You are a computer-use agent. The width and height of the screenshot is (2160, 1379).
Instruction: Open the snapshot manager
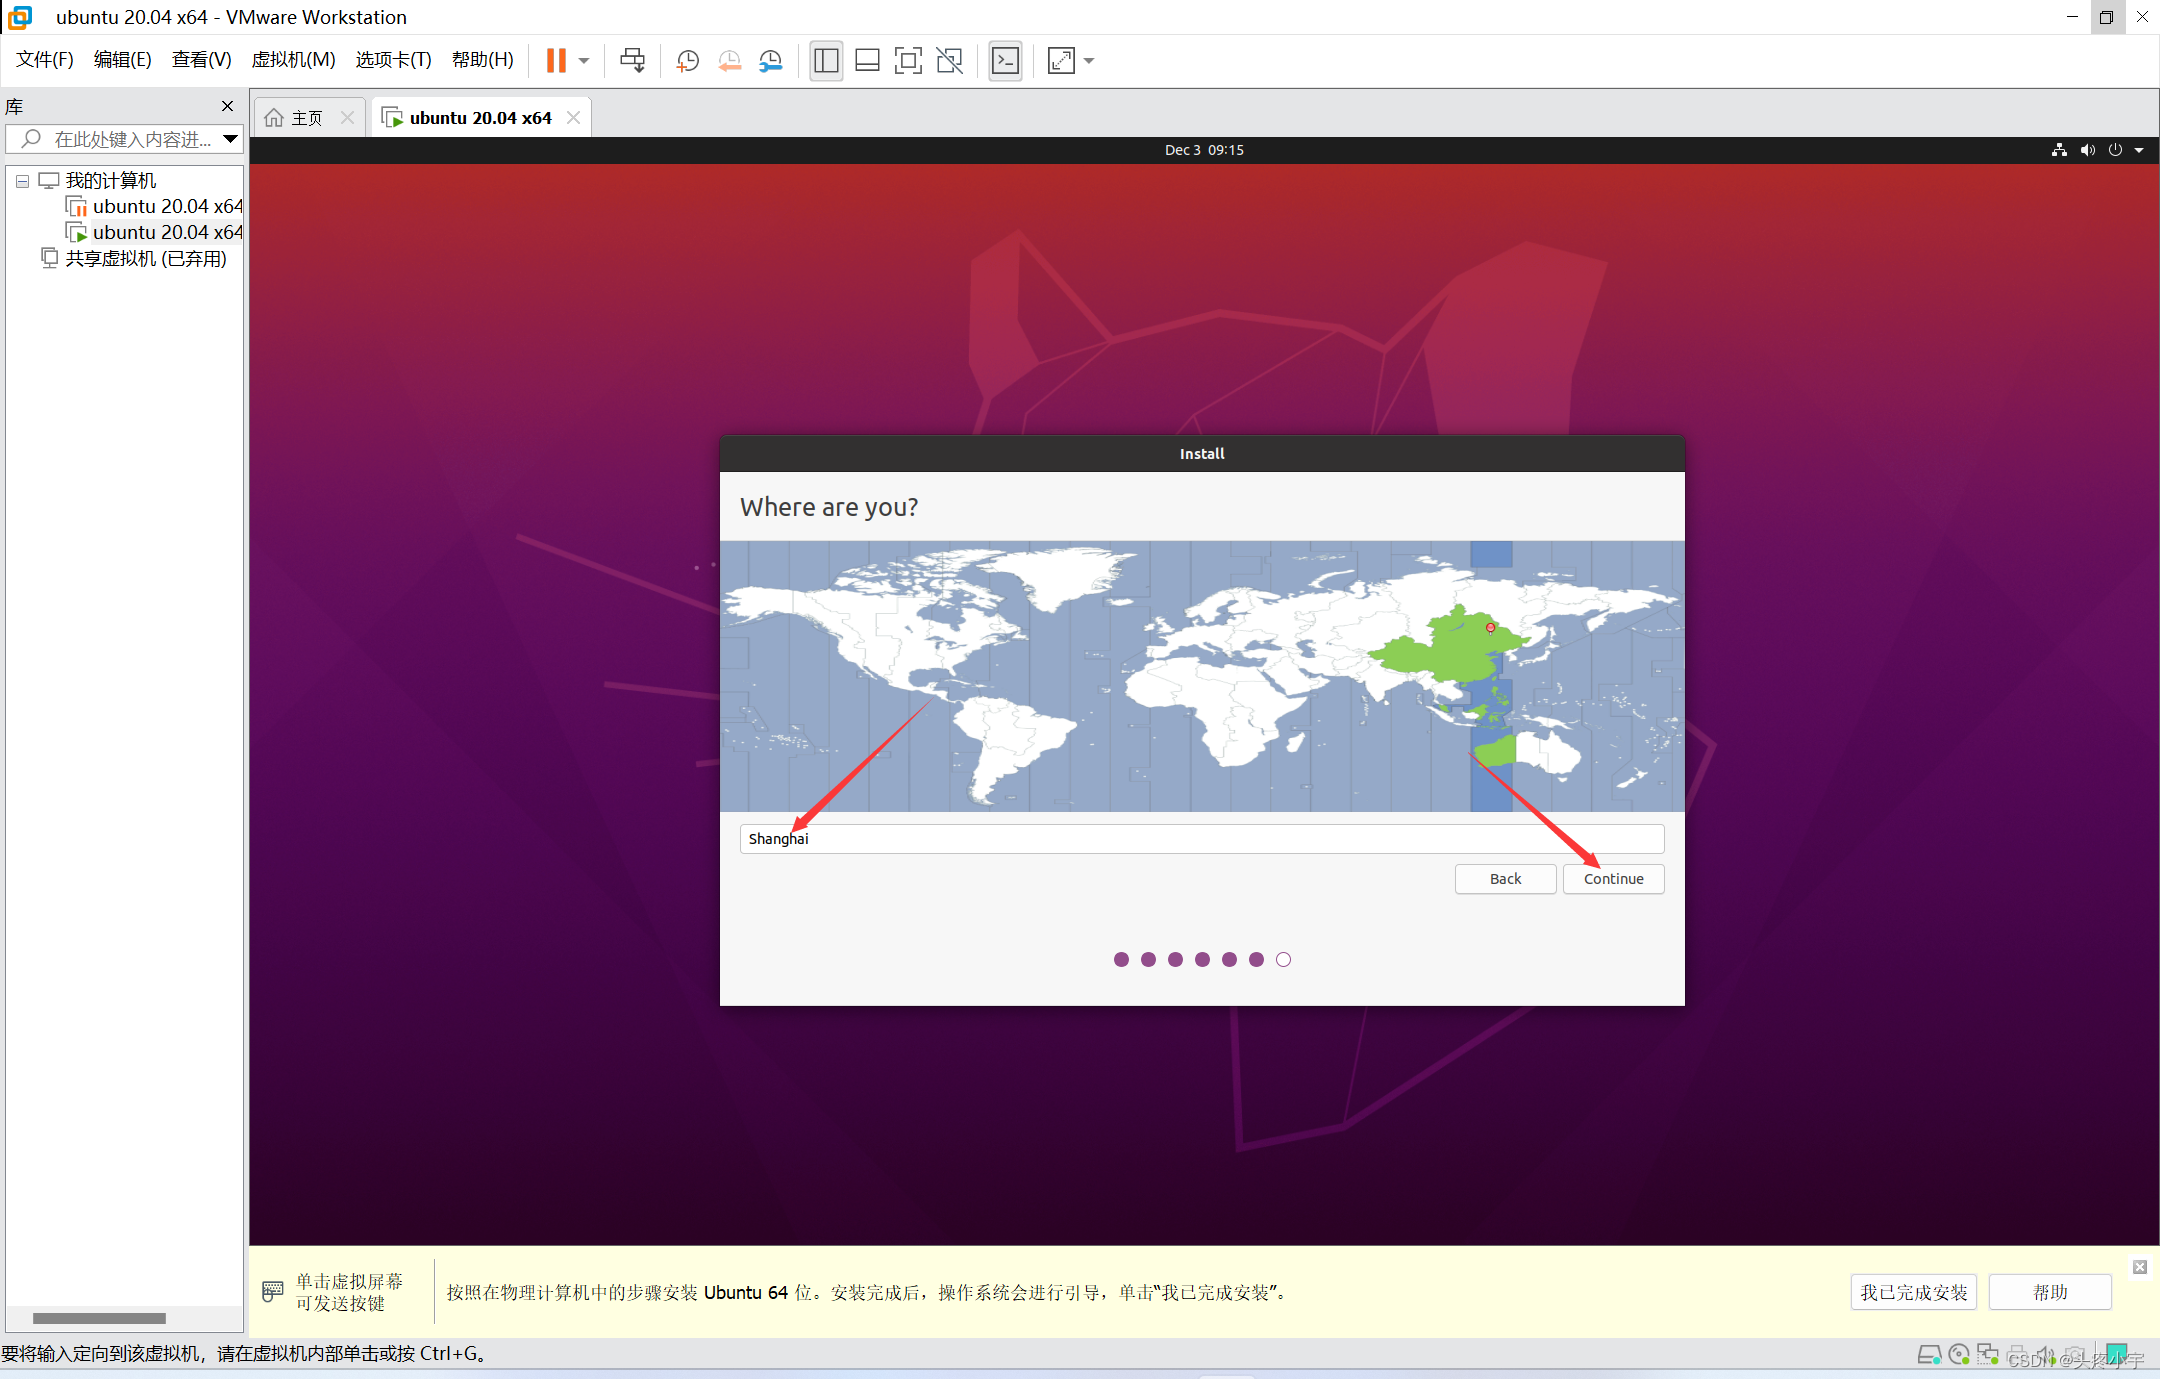click(x=770, y=61)
